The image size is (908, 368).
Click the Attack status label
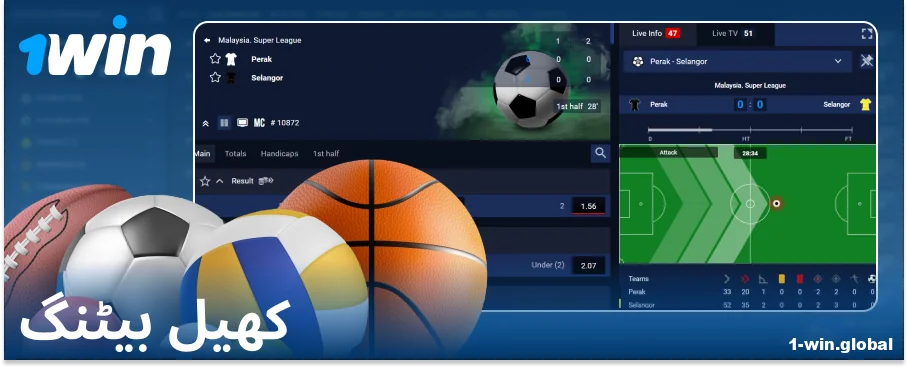click(x=668, y=152)
